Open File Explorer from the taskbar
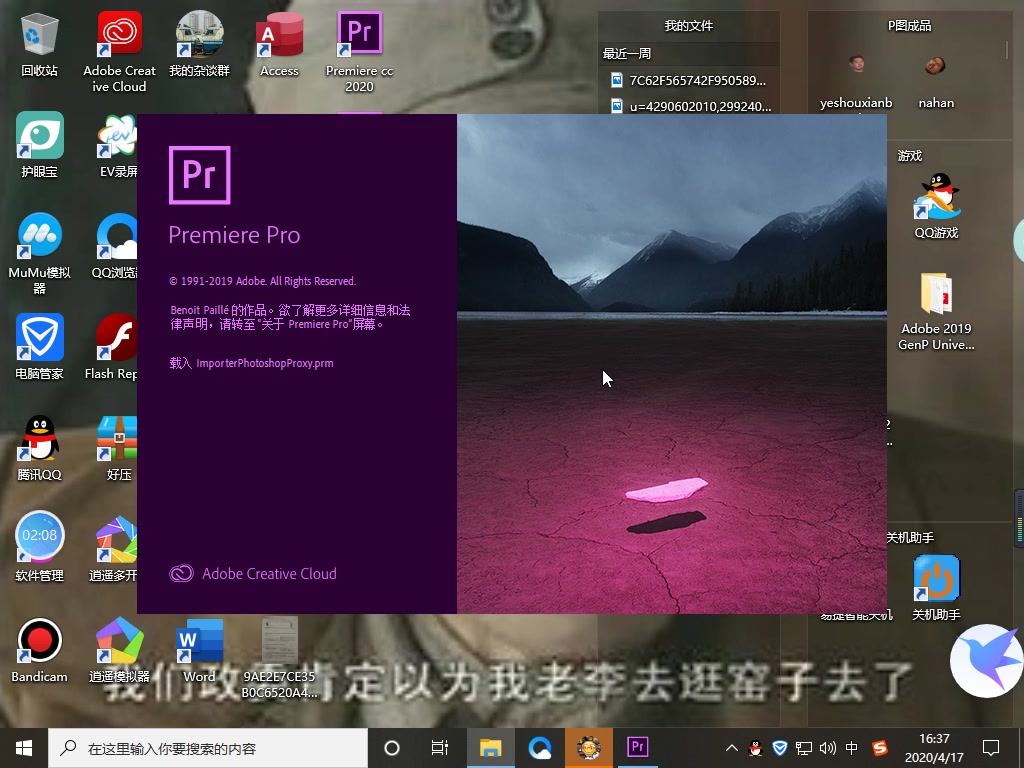The width and height of the screenshot is (1024, 768). (491, 747)
